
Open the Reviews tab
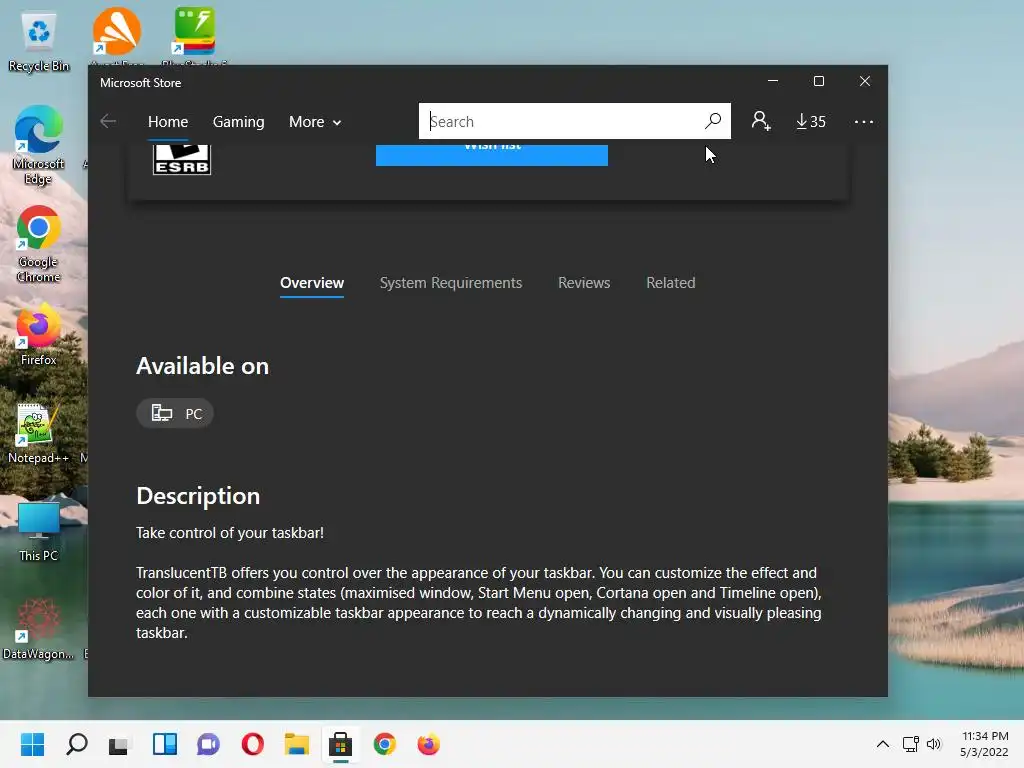coord(584,283)
